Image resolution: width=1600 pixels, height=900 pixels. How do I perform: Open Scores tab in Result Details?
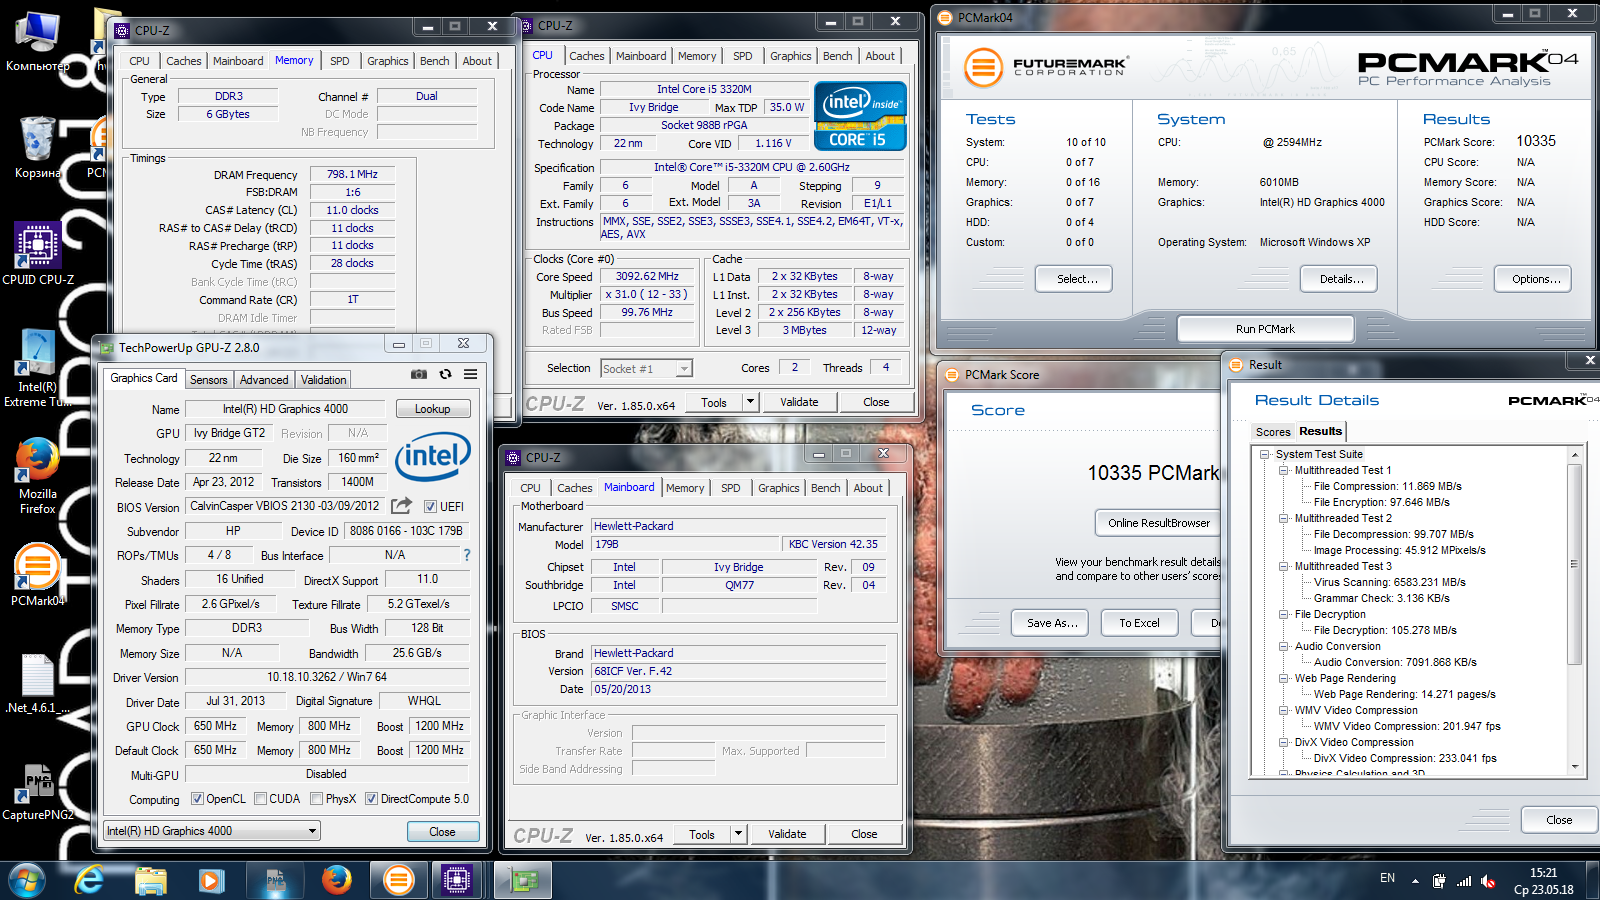pos(1273,432)
